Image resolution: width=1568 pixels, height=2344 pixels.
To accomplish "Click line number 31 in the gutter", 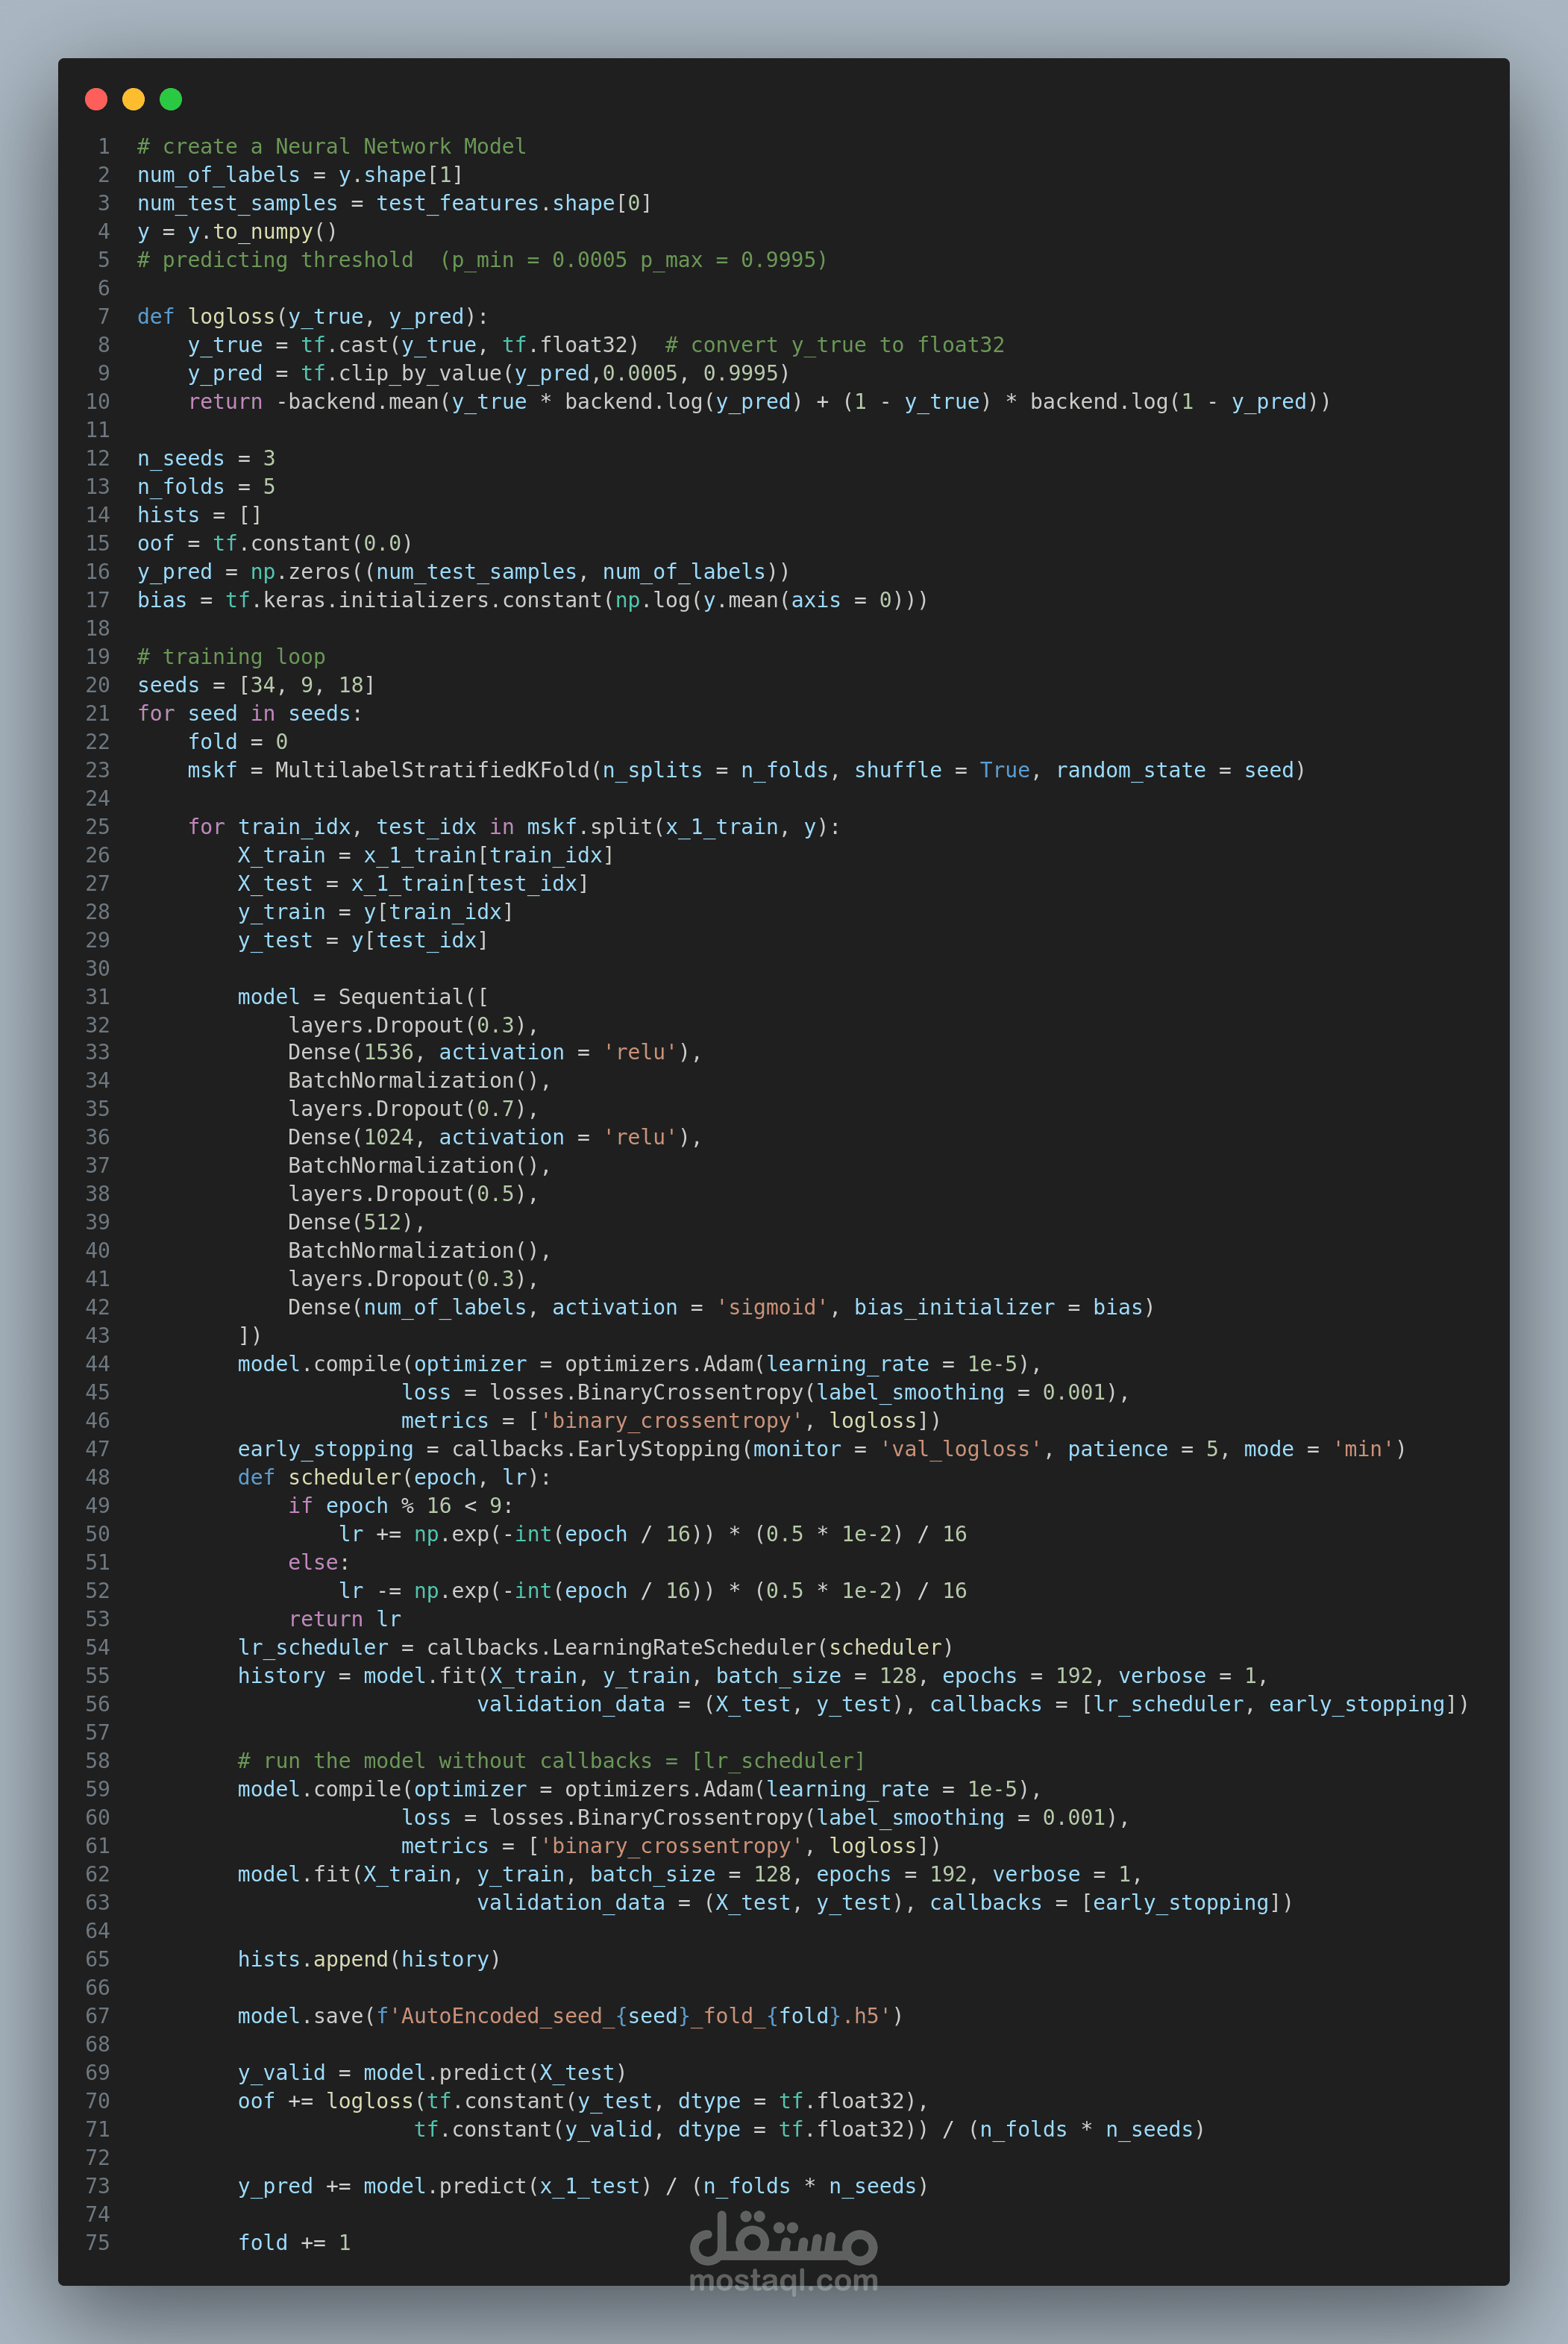I will coord(98,997).
